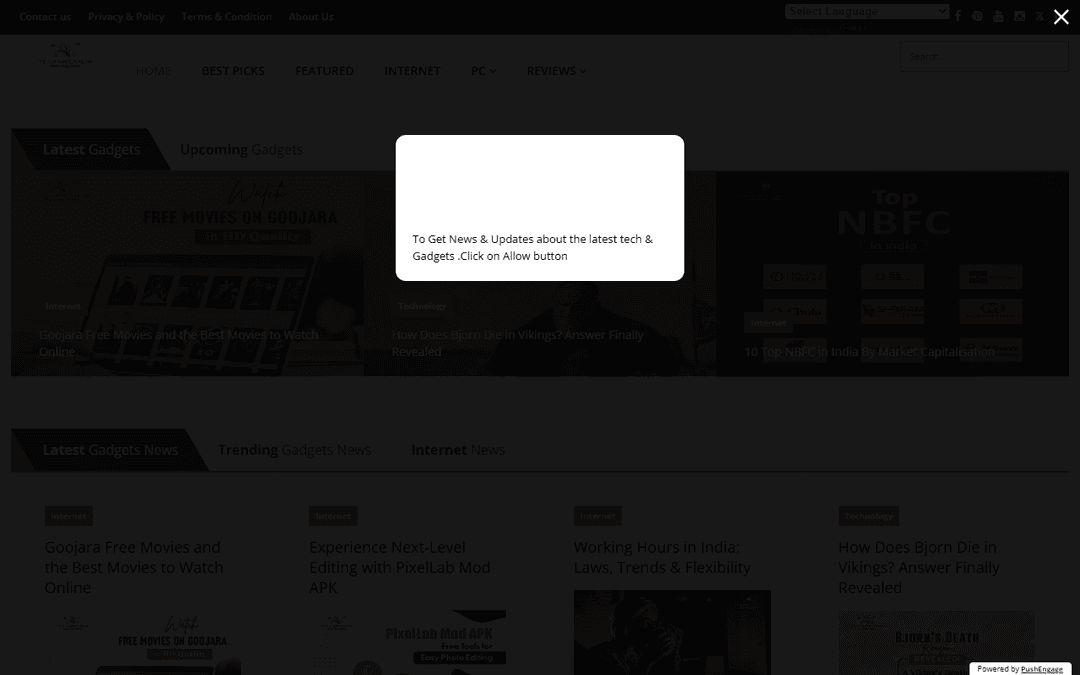Open the Working Hours in India thumbnail
Screen dimensions: 1080x675
(x=672, y=632)
